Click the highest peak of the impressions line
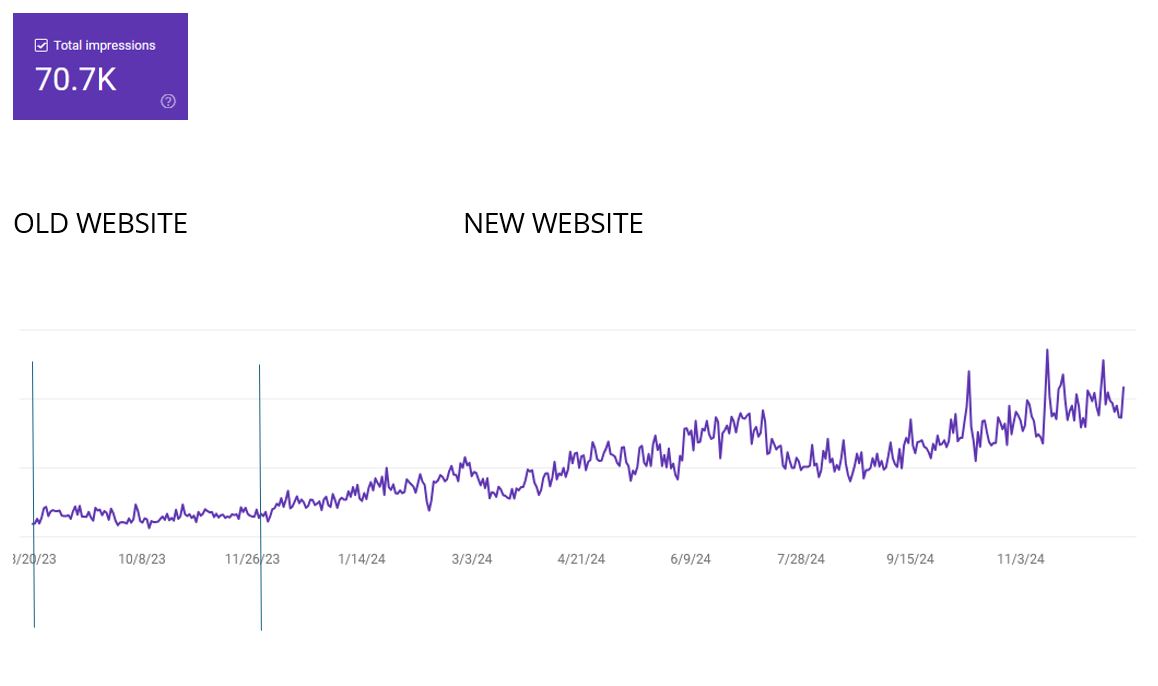This screenshot has height=686, width=1158. click(1047, 351)
